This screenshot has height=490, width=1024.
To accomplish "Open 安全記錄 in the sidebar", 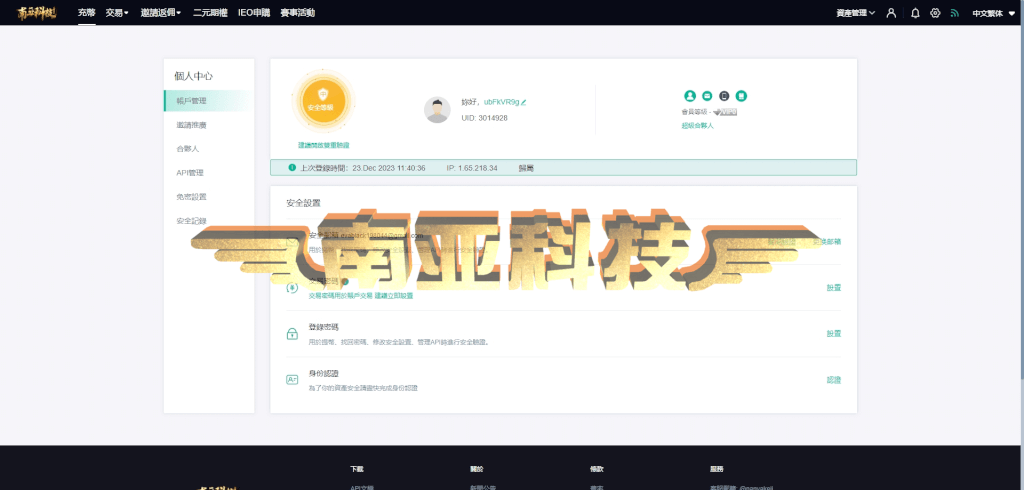I will pyautogui.click(x=191, y=221).
